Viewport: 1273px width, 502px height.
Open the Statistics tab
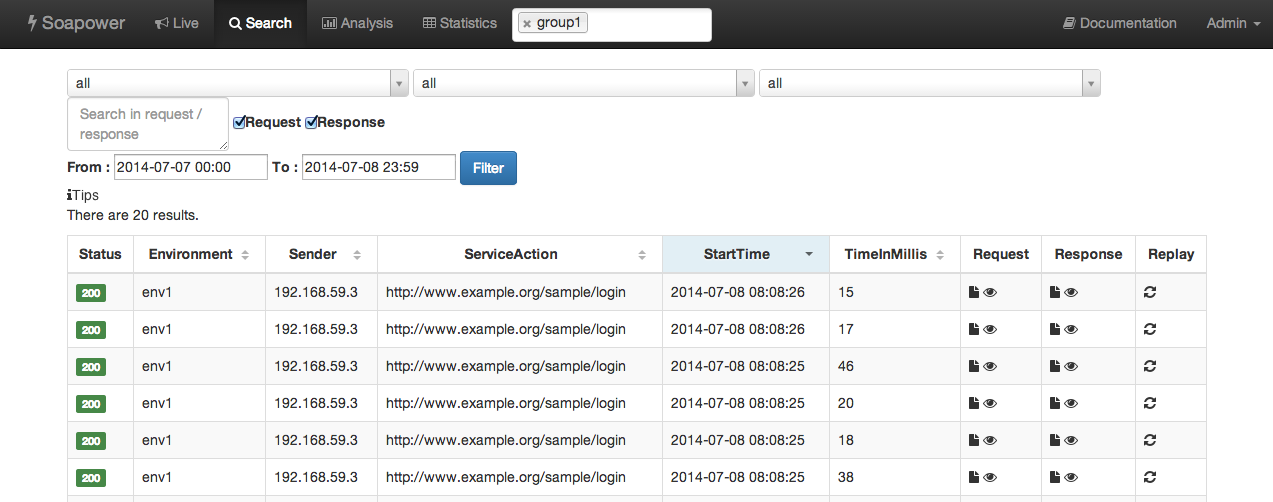click(460, 23)
